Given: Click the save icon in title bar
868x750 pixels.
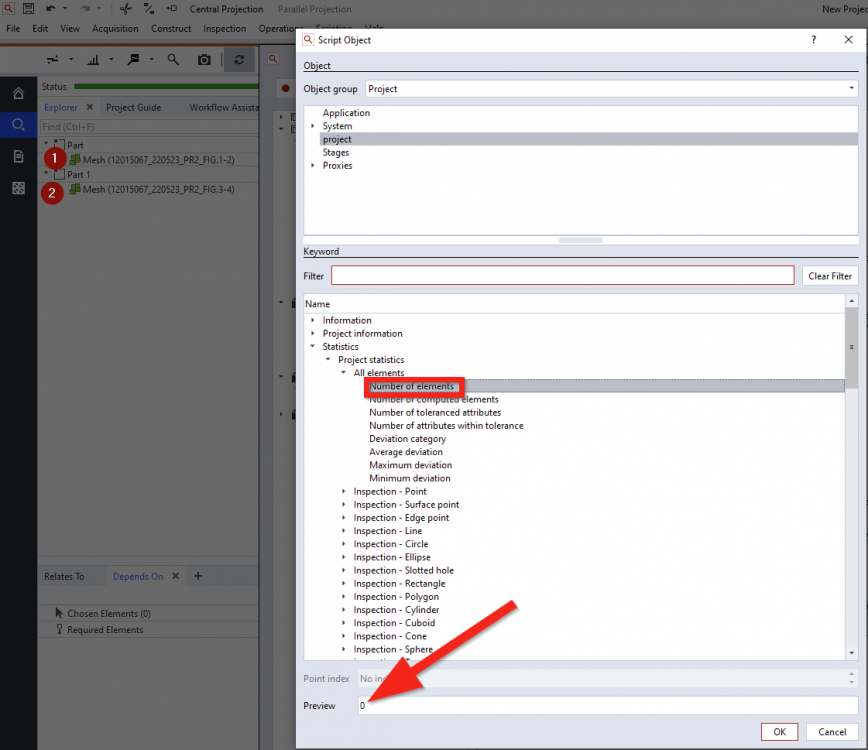Looking at the screenshot, I should point(28,8).
